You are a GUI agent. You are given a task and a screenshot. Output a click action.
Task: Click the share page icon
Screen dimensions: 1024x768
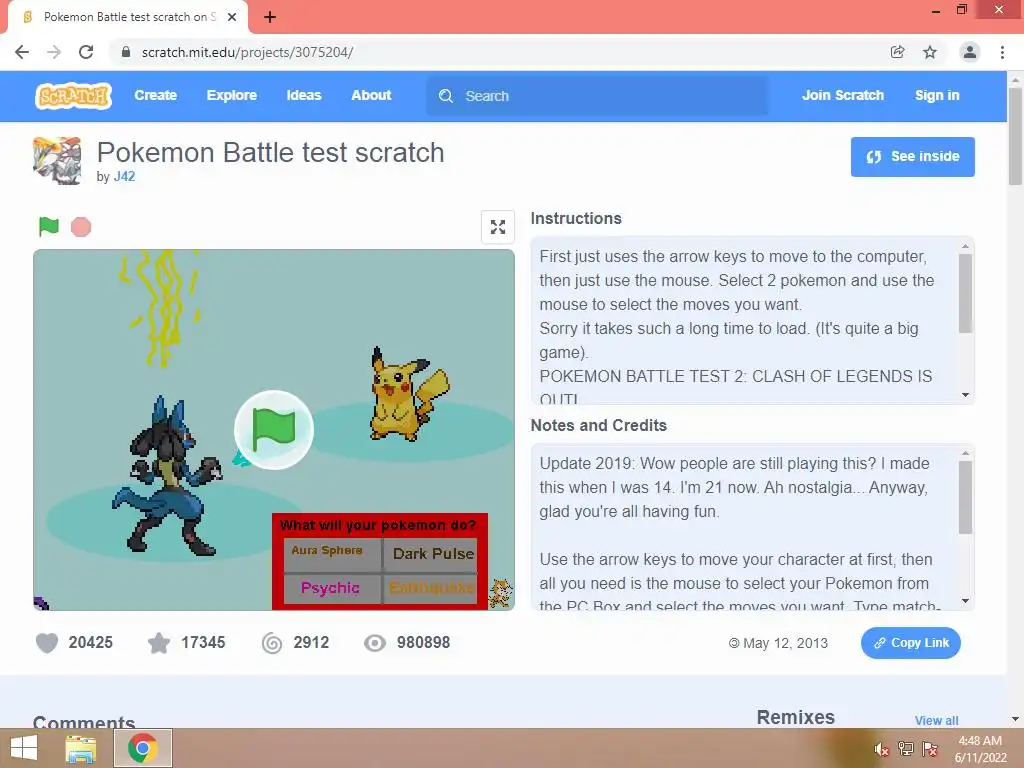pos(897,52)
